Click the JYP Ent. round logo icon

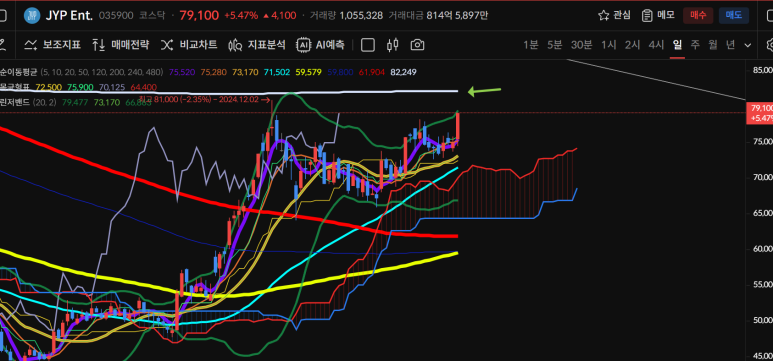coord(32,15)
